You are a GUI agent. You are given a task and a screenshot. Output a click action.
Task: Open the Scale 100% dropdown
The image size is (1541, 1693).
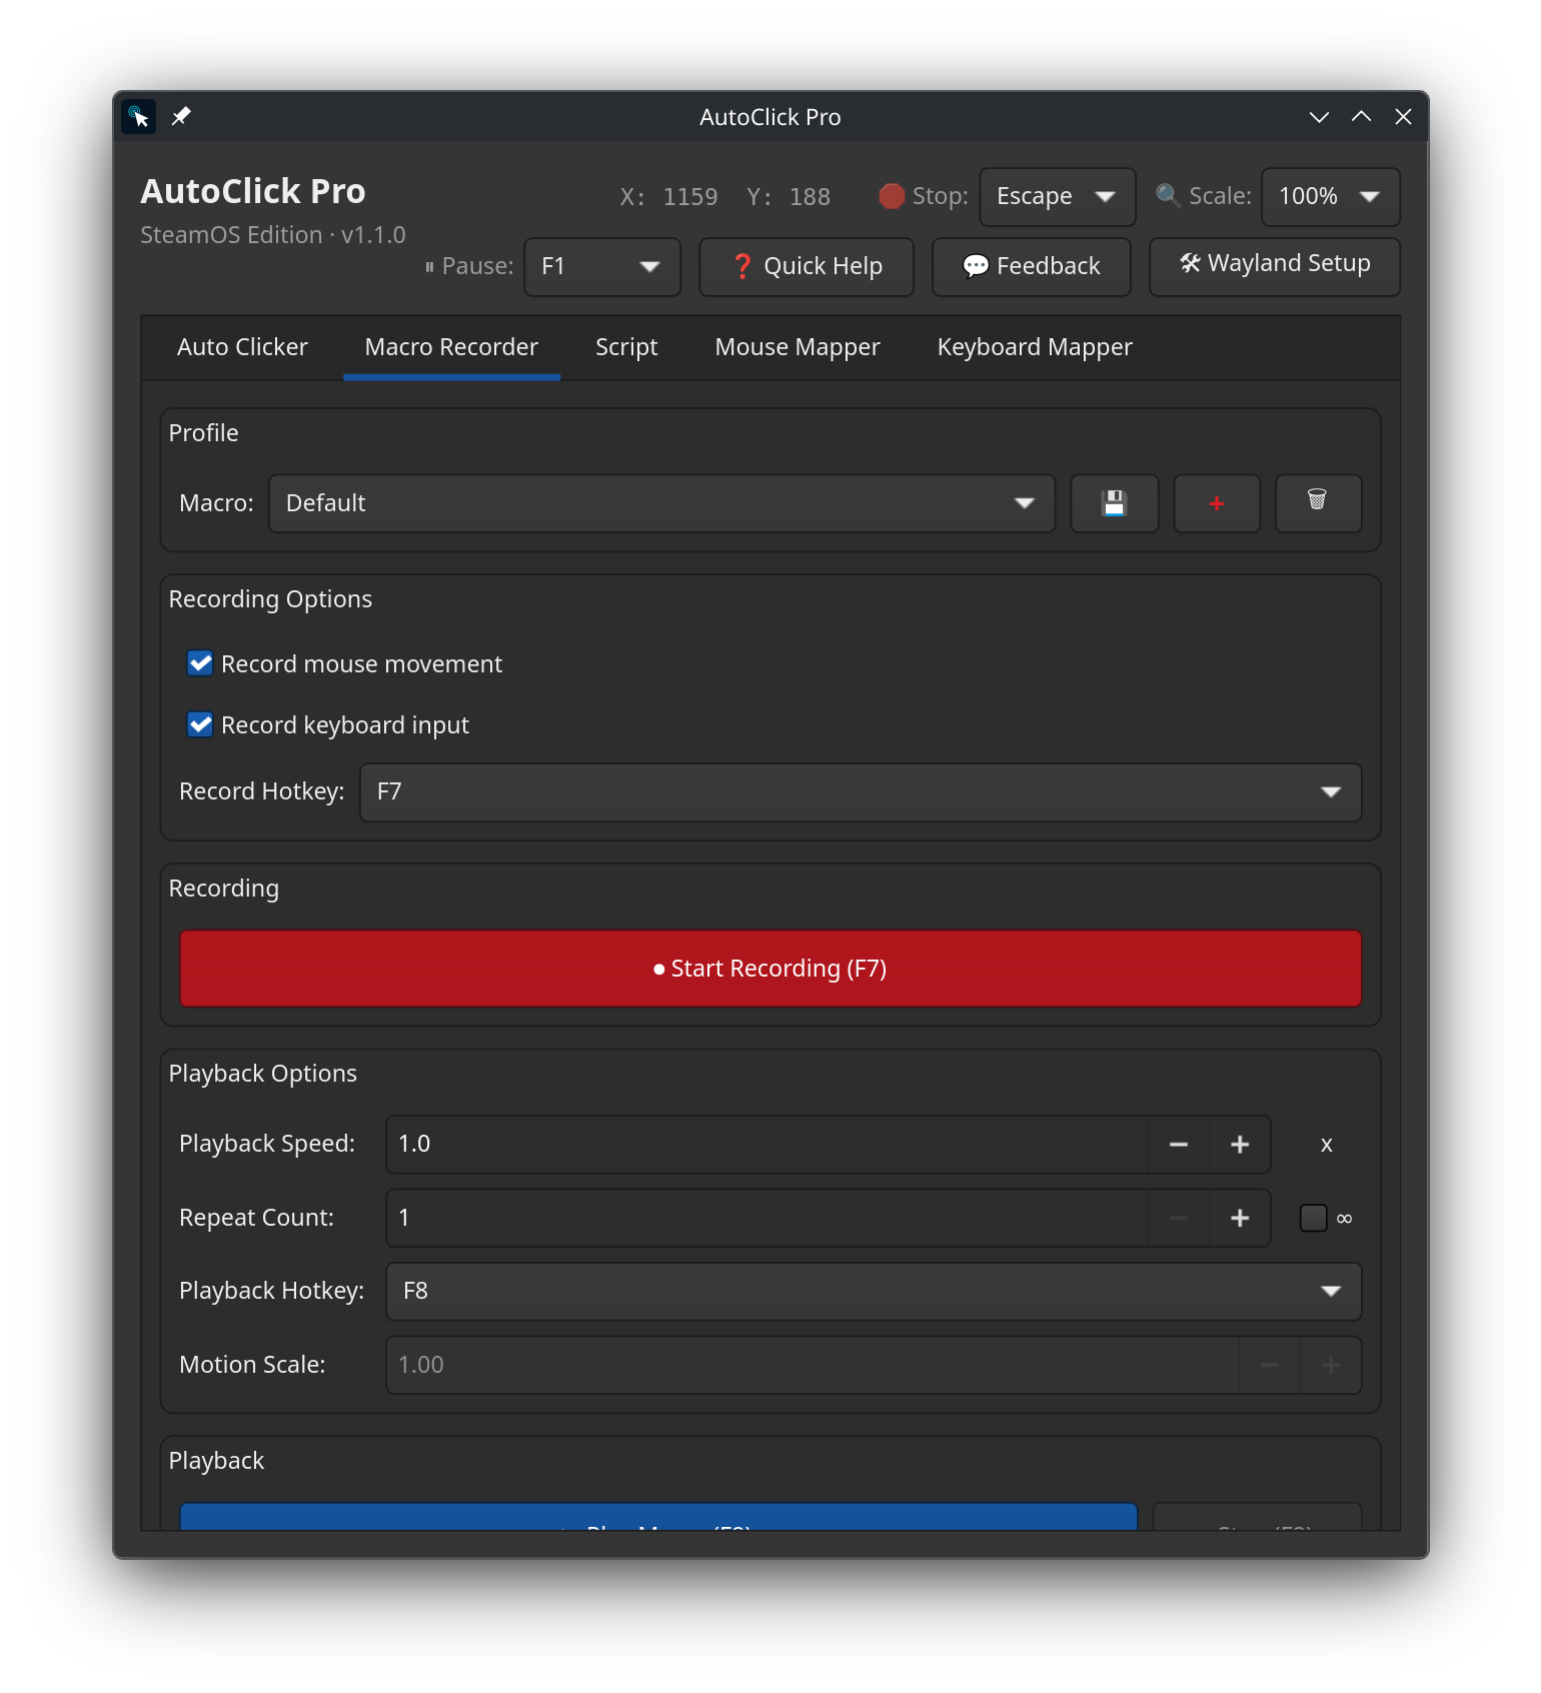pyautogui.click(x=1330, y=196)
